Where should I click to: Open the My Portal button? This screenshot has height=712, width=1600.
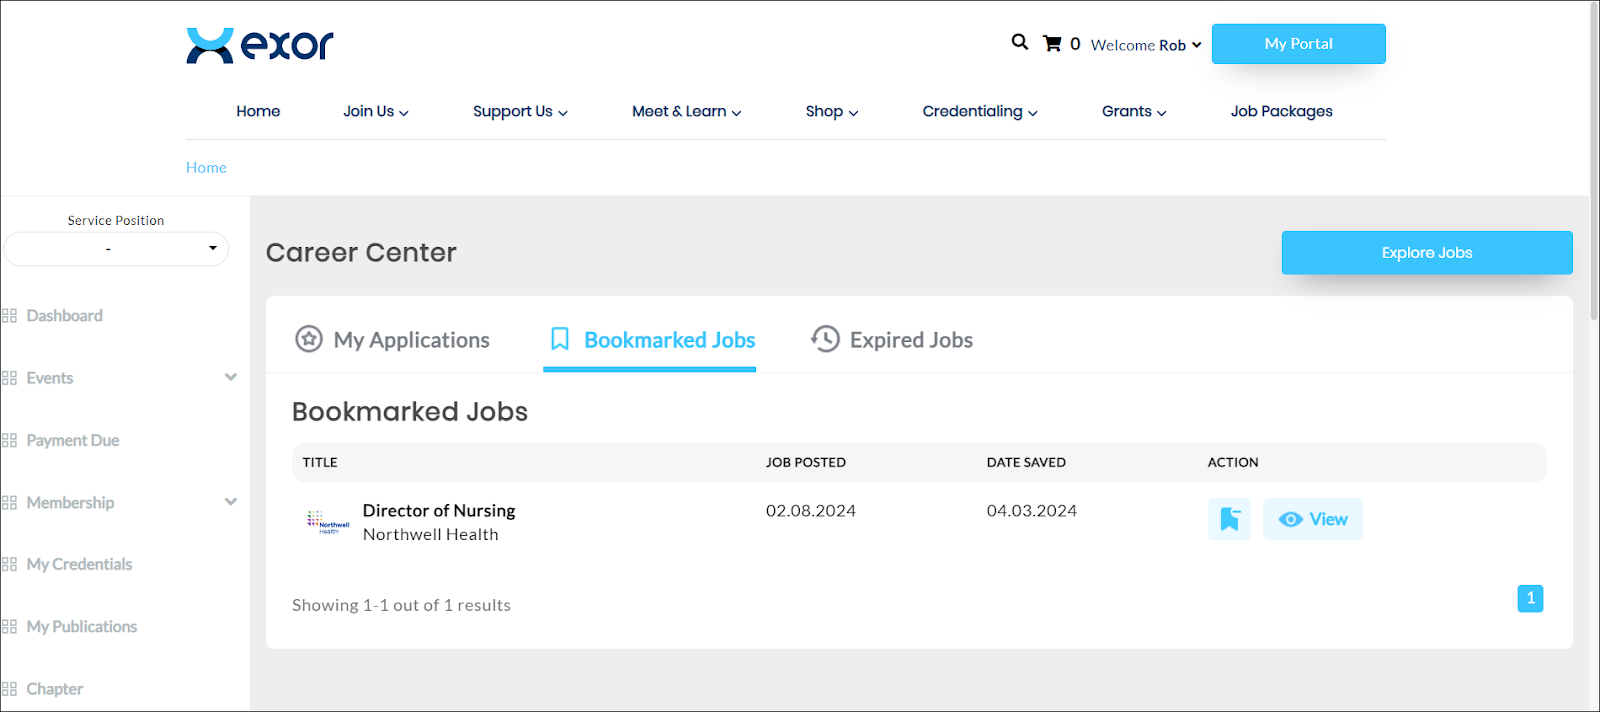[x=1298, y=44]
